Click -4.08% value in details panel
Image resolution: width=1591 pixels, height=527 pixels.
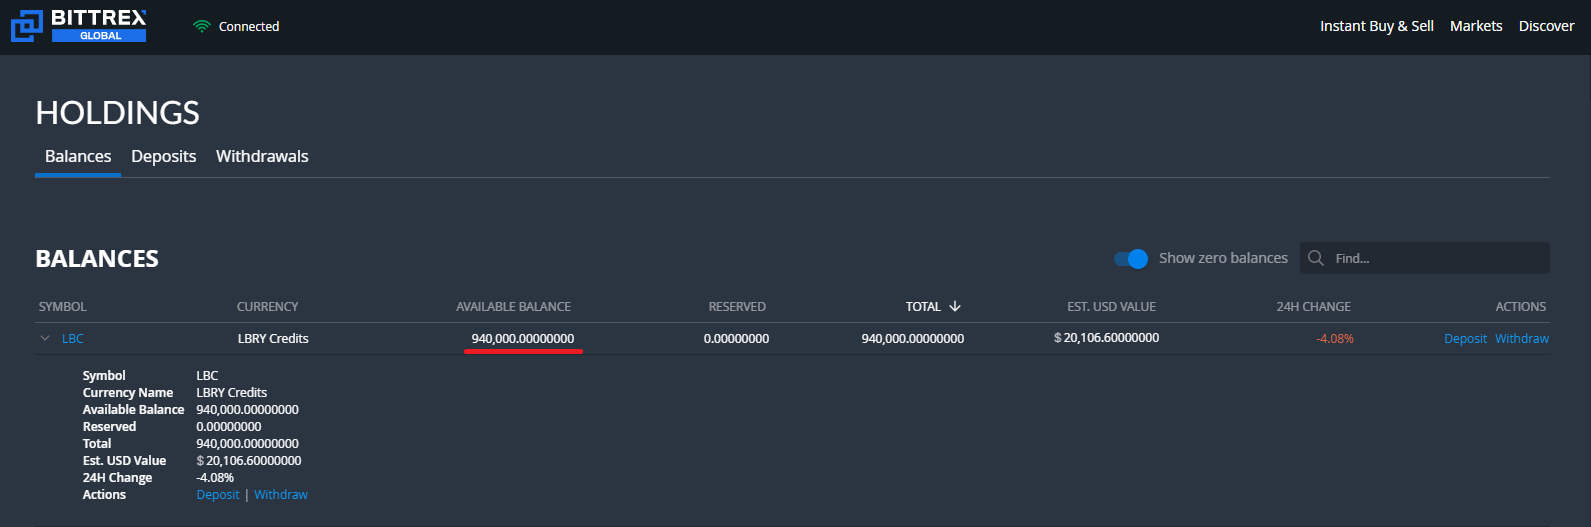pyautogui.click(x=215, y=477)
